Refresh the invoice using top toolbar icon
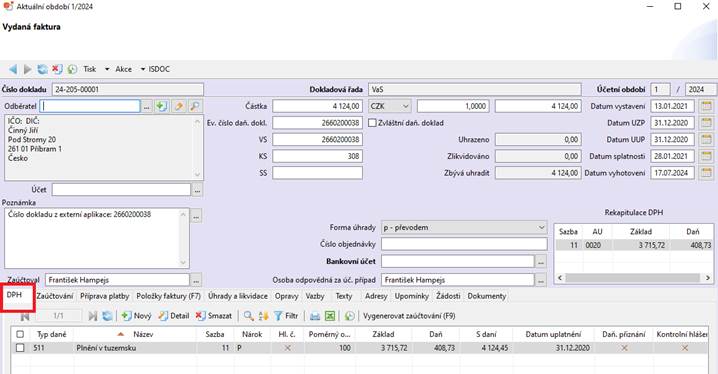Image resolution: width=718 pixels, height=374 pixels. click(42, 69)
